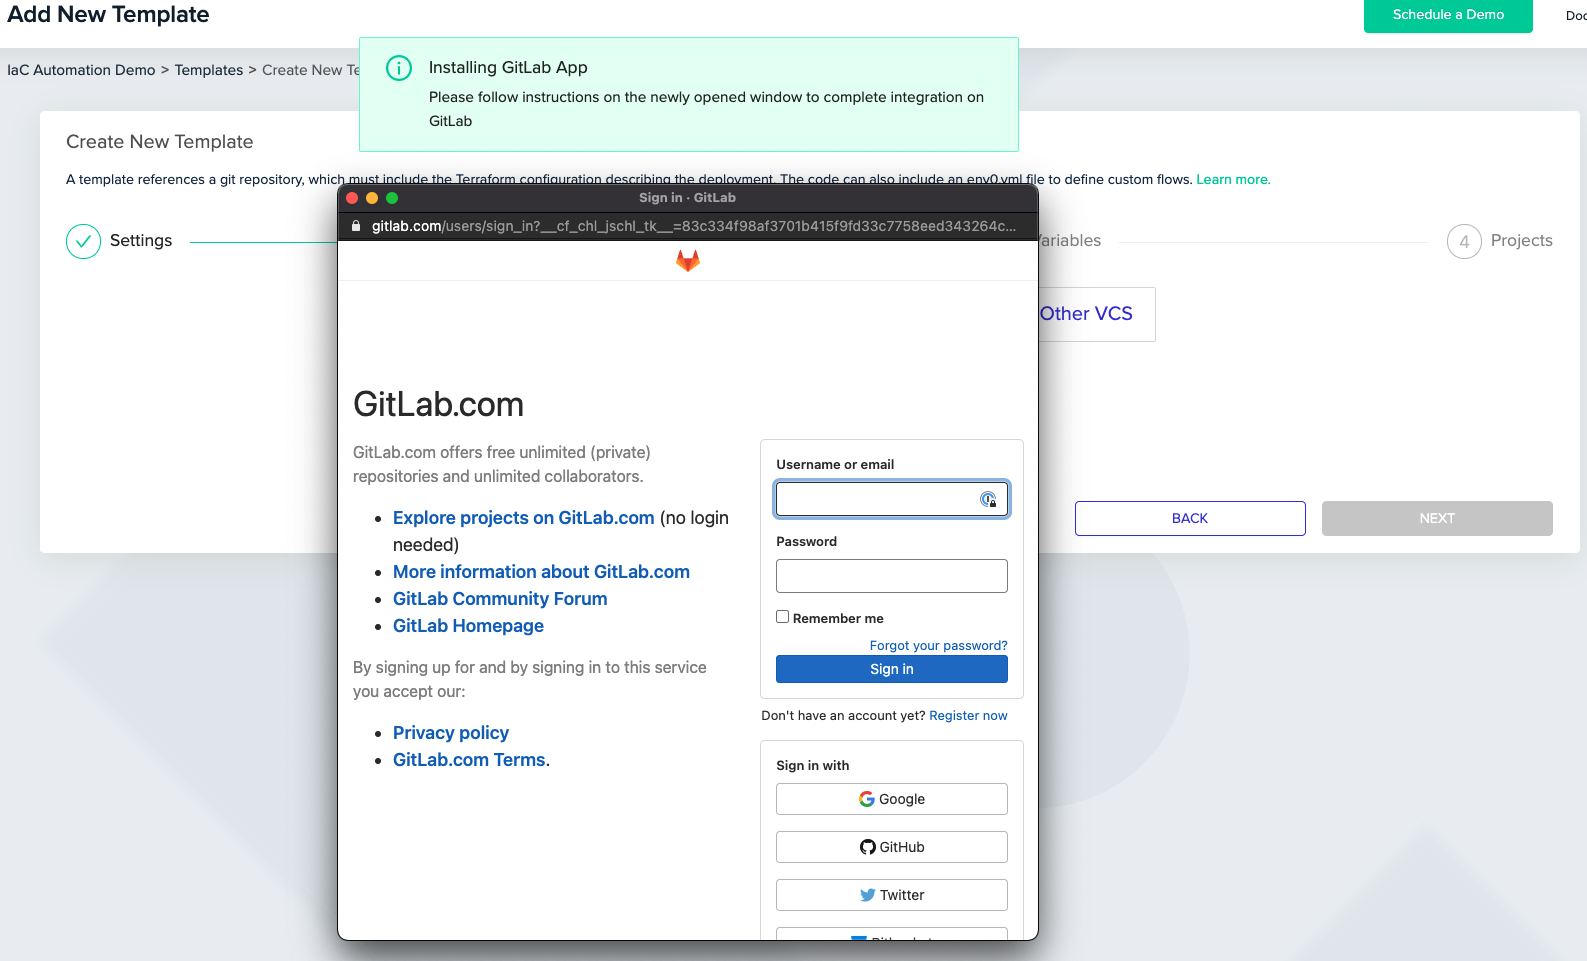Image resolution: width=1587 pixels, height=961 pixels.
Task: Click the 'Username or email' label
Action: (835, 465)
